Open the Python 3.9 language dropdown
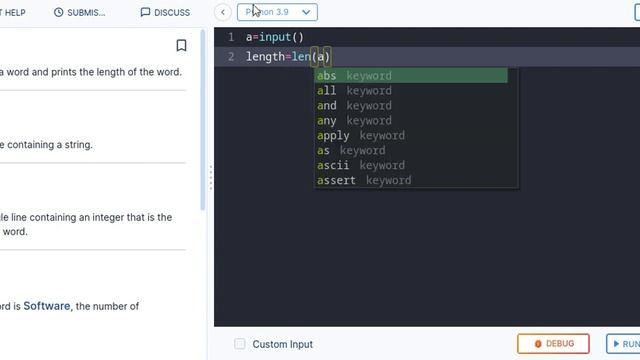The width and height of the screenshot is (640, 360). tap(277, 12)
